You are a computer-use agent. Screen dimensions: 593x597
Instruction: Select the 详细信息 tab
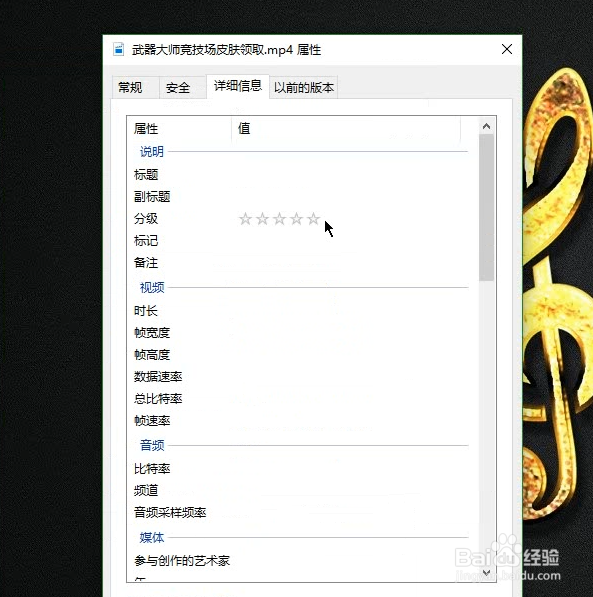point(238,86)
